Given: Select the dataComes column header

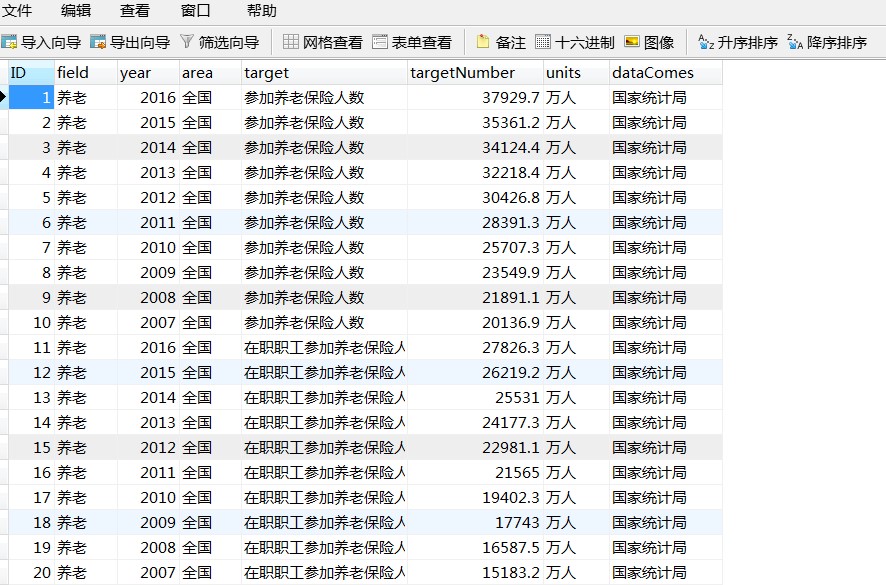Looking at the screenshot, I should pyautogui.click(x=666, y=73).
